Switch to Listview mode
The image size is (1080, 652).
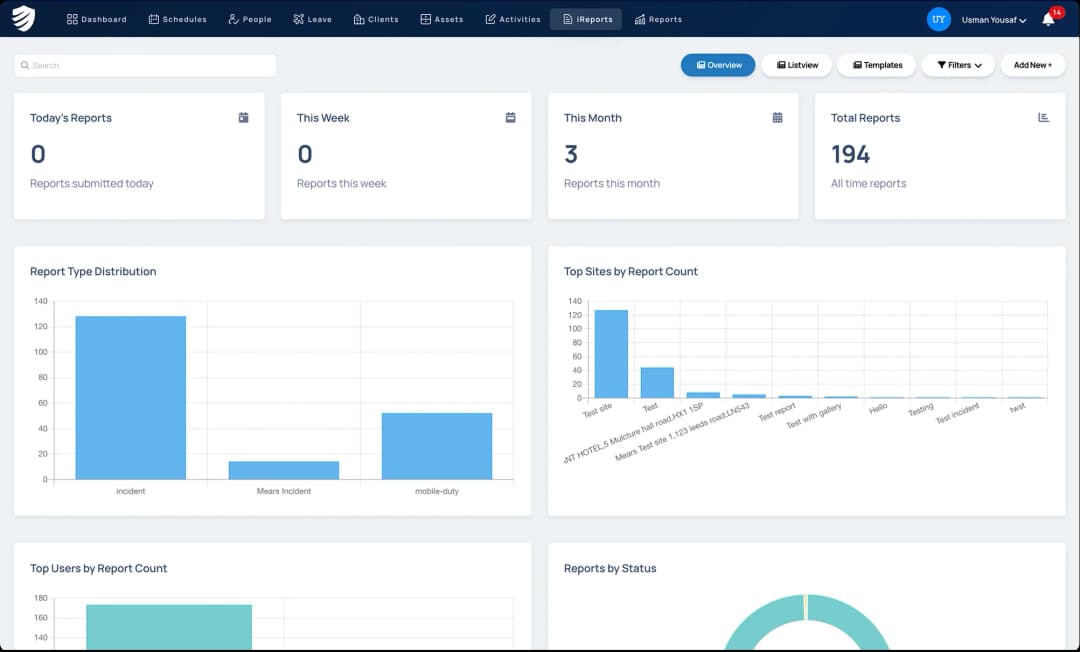pos(797,65)
